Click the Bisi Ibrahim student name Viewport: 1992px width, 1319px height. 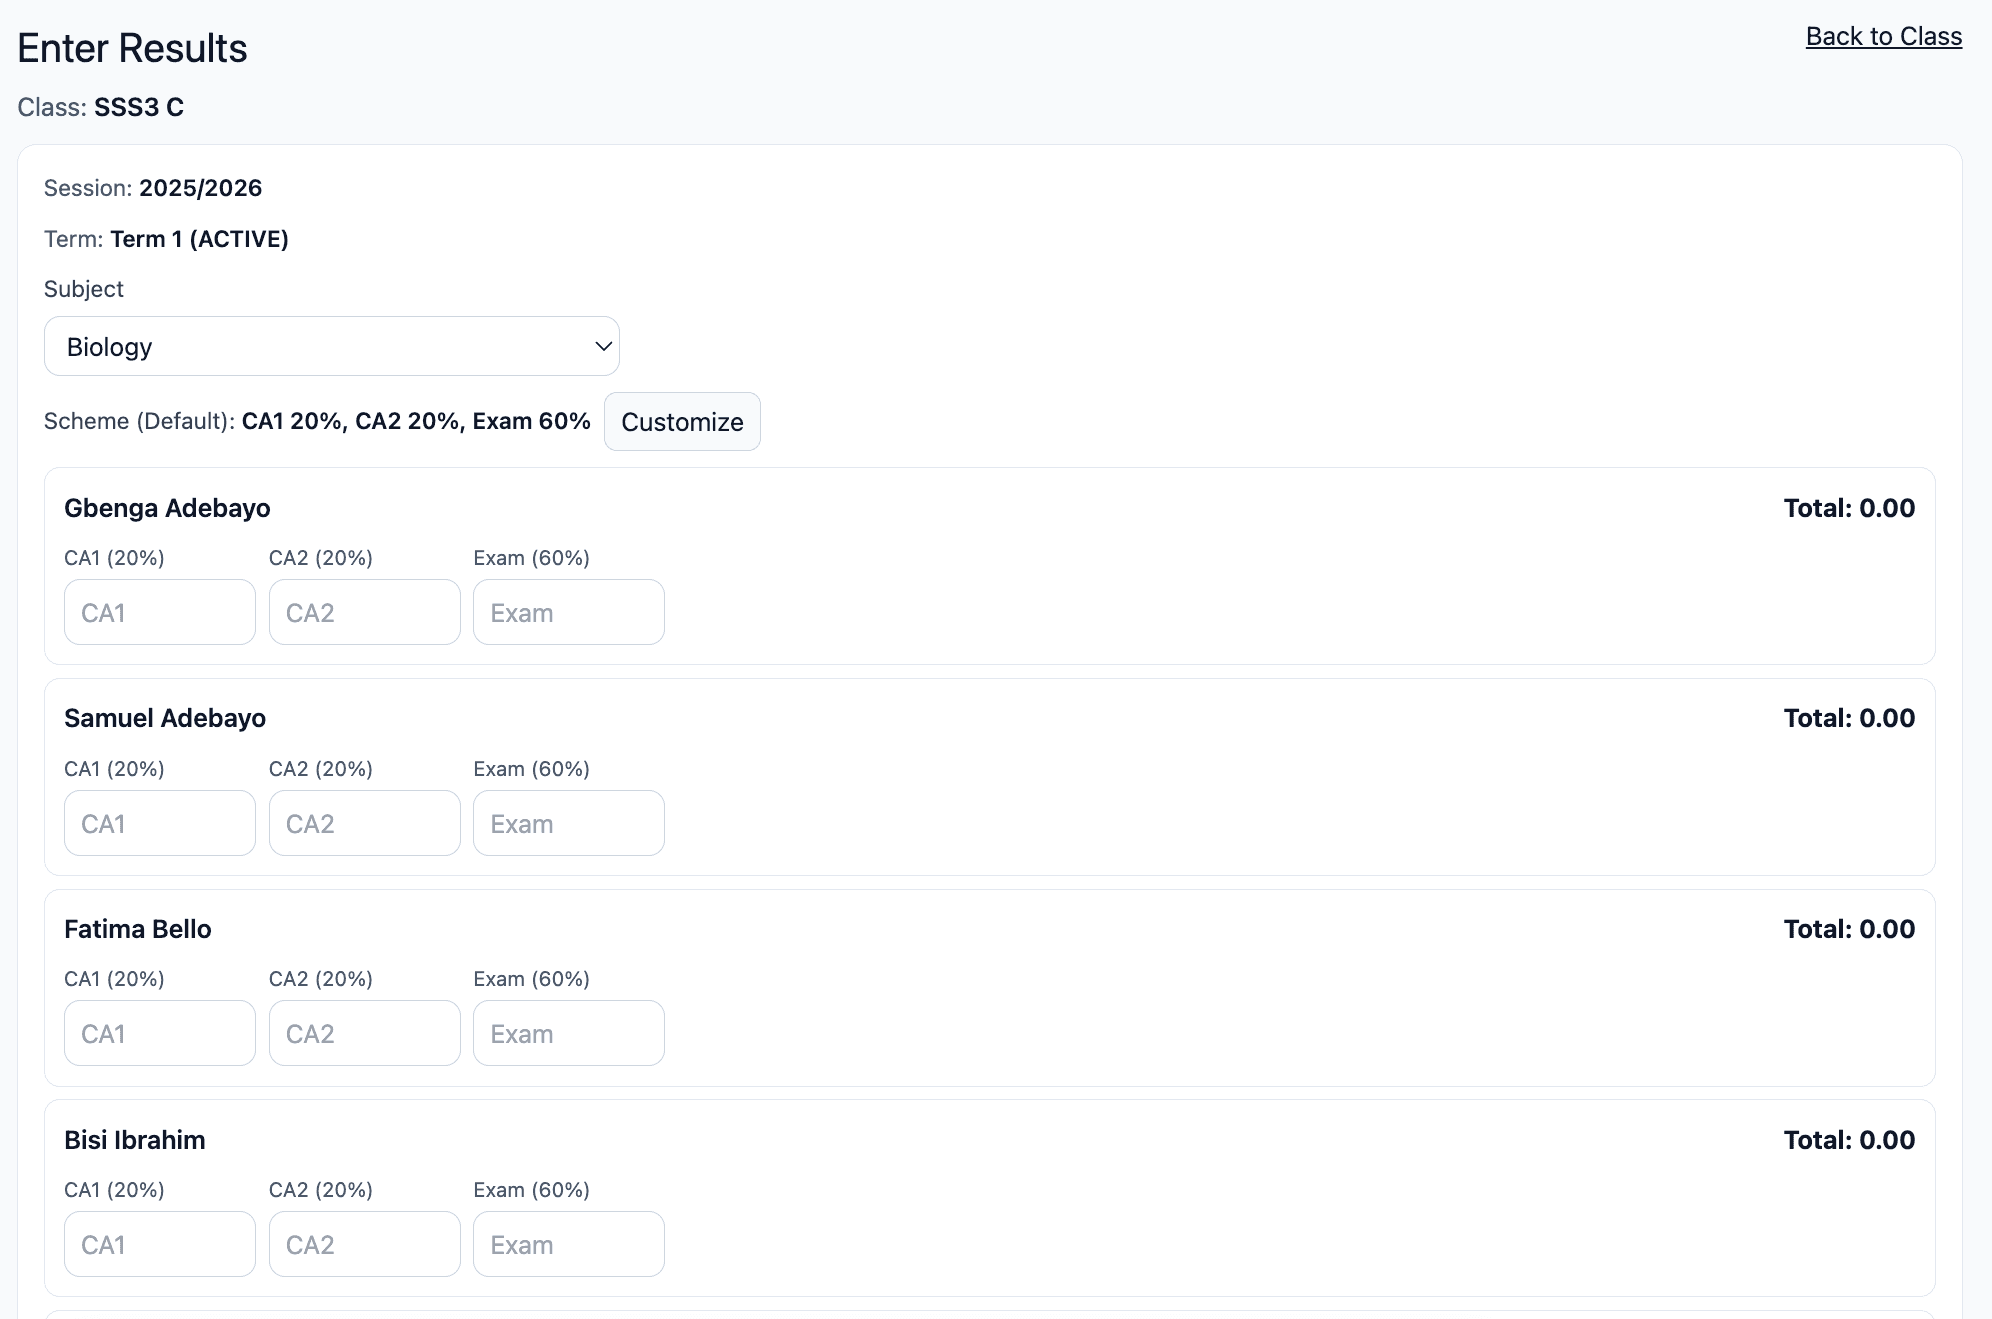tap(135, 1140)
